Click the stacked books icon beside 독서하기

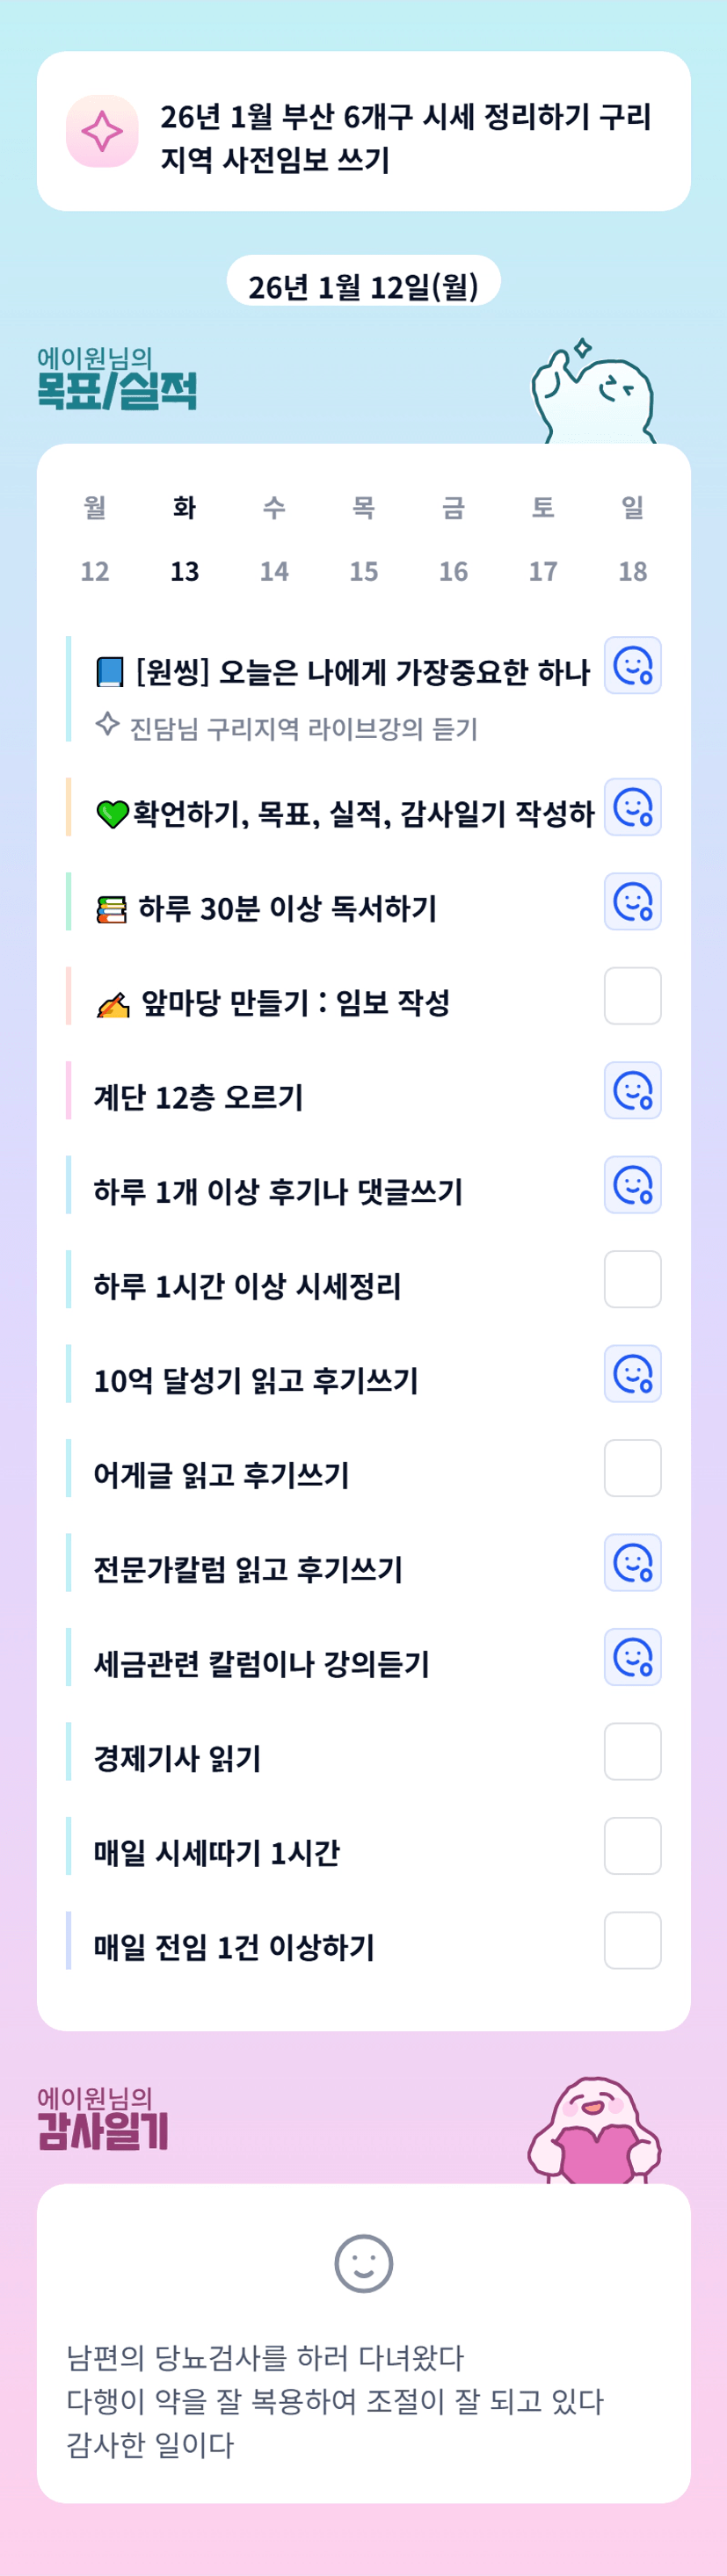[111, 909]
